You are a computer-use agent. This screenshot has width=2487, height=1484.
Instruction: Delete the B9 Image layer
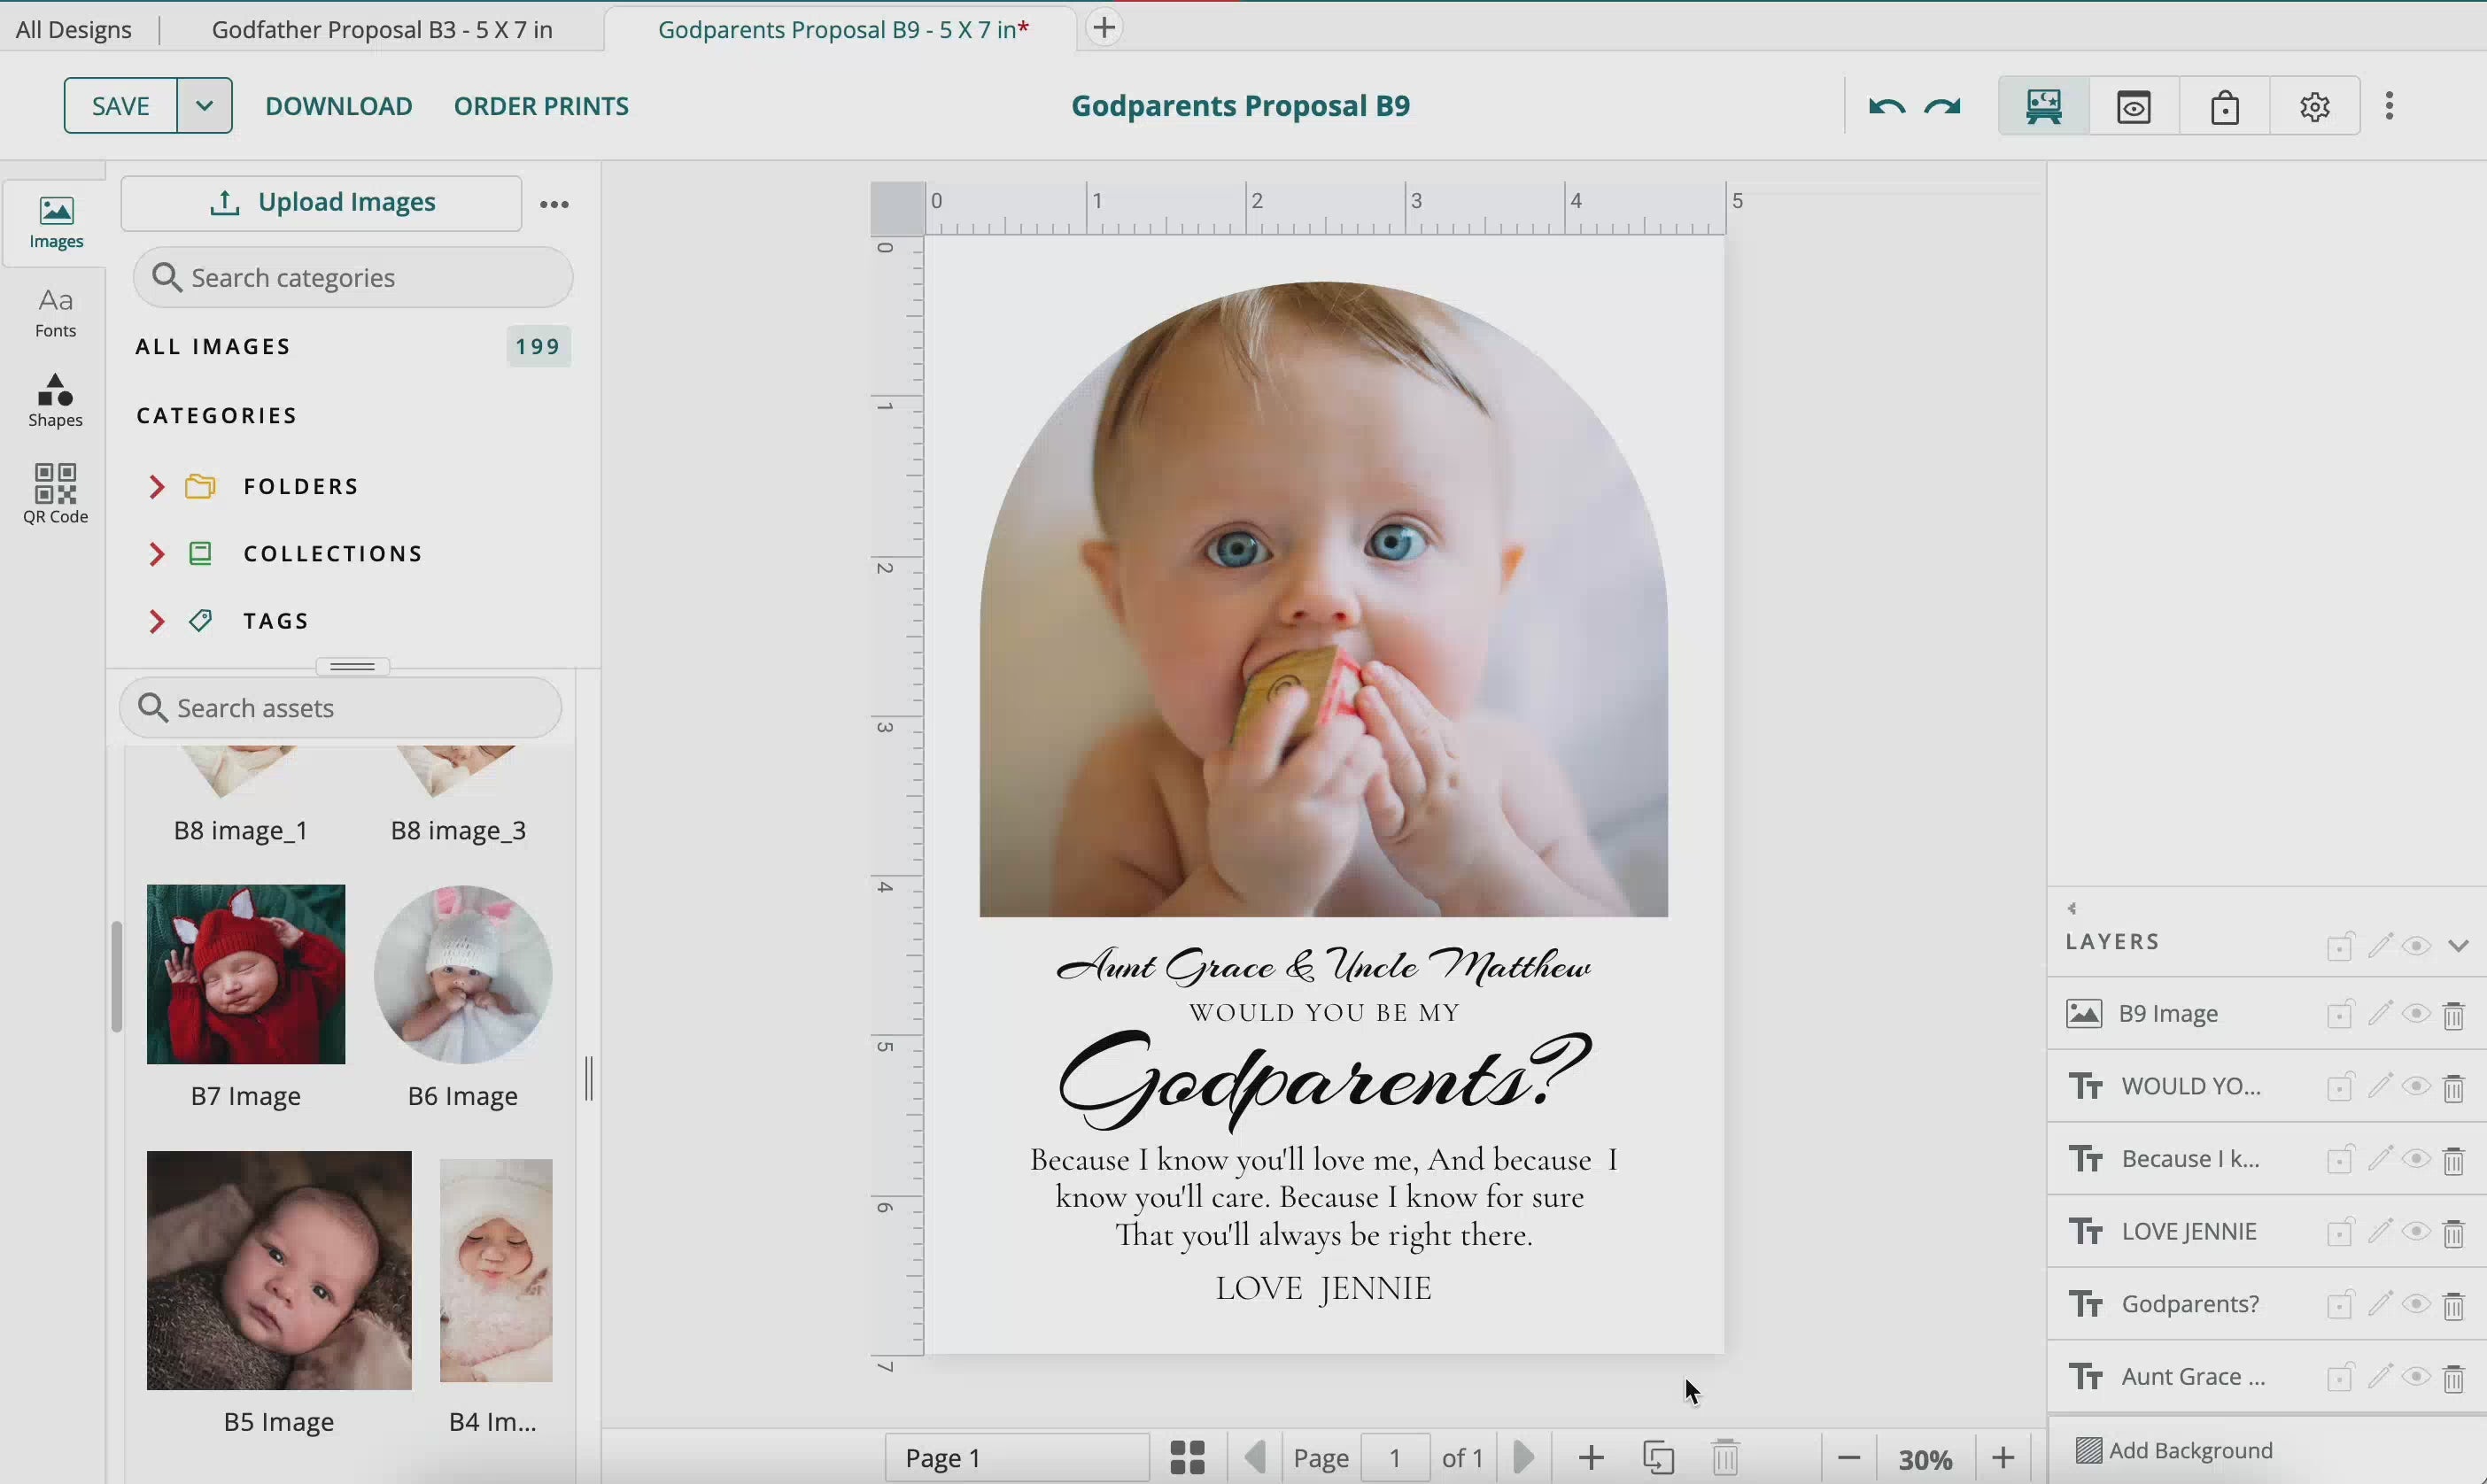pos(2454,1015)
